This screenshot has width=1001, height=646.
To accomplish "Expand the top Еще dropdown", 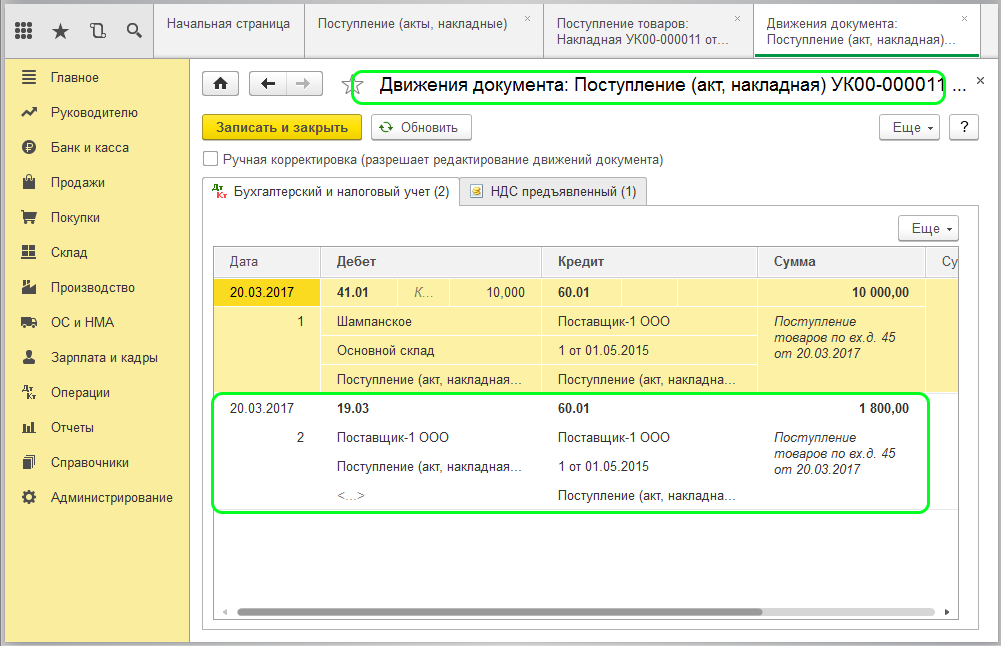I will point(909,127).
